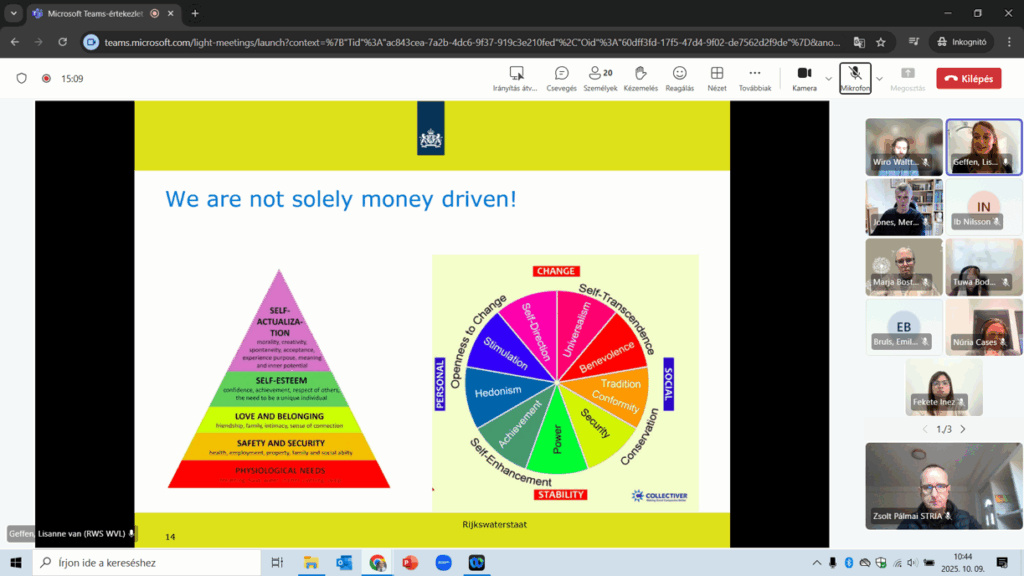Open the Csevegés chat panel

pyautogui.click(x=561, y=78)
